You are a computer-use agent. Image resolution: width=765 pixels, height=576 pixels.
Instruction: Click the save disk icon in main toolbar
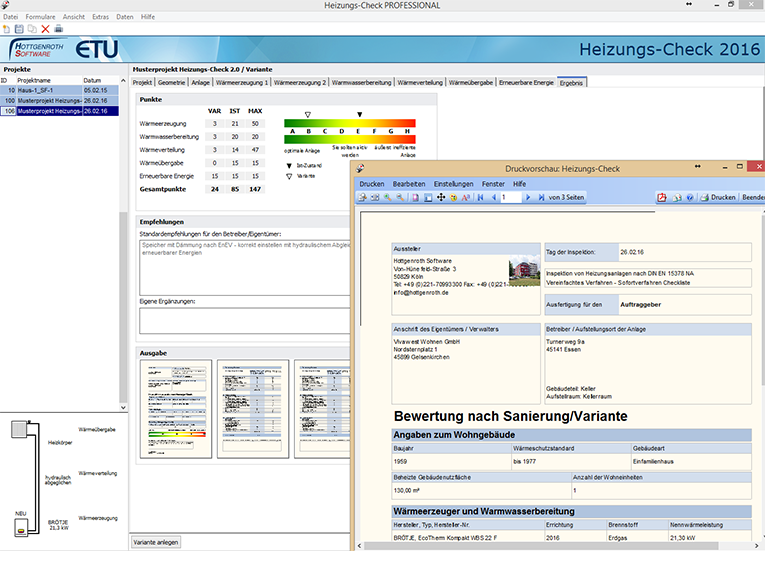pos(20,29)
